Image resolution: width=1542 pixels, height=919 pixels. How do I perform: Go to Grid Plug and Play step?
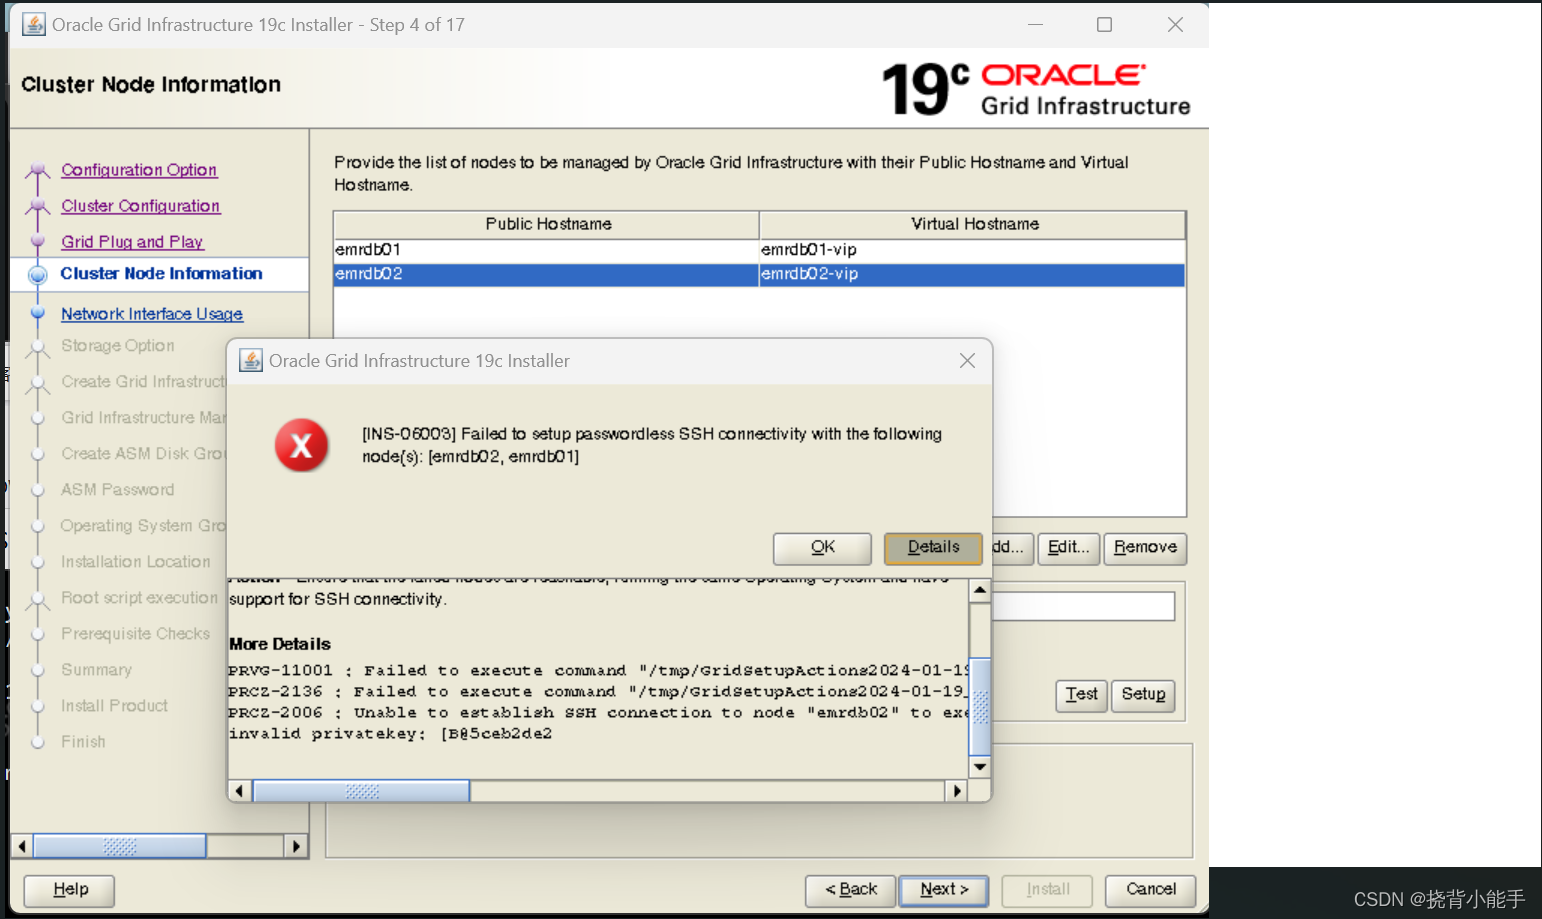point(132,242)
